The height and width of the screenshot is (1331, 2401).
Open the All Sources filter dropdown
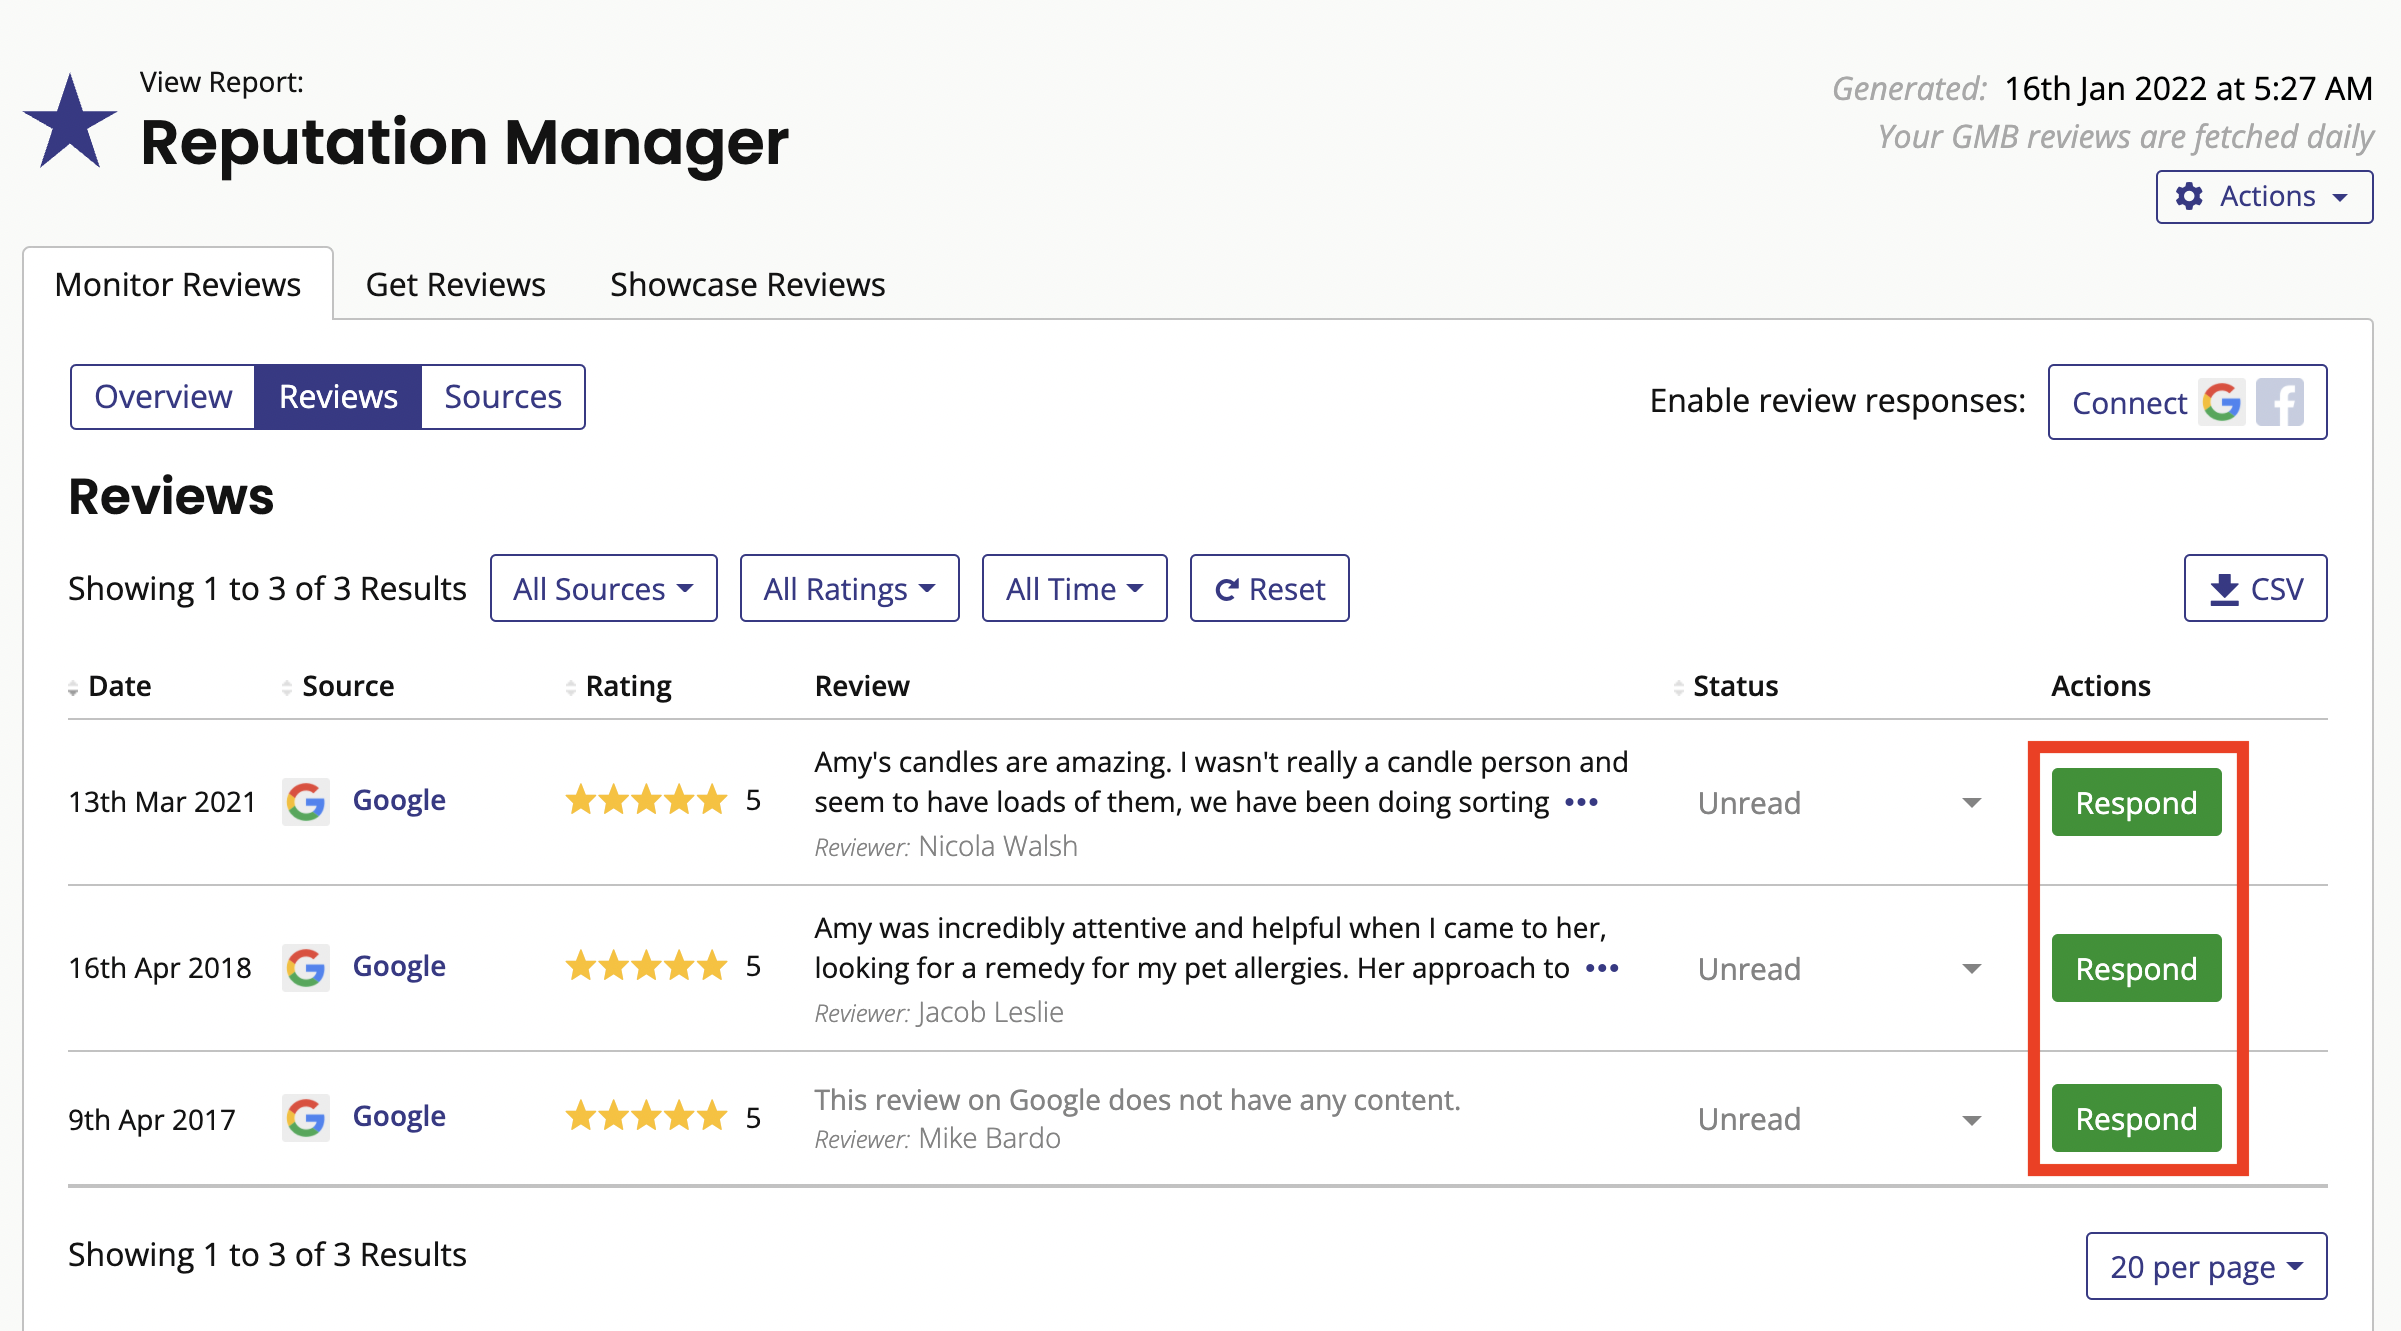point(604,588)
